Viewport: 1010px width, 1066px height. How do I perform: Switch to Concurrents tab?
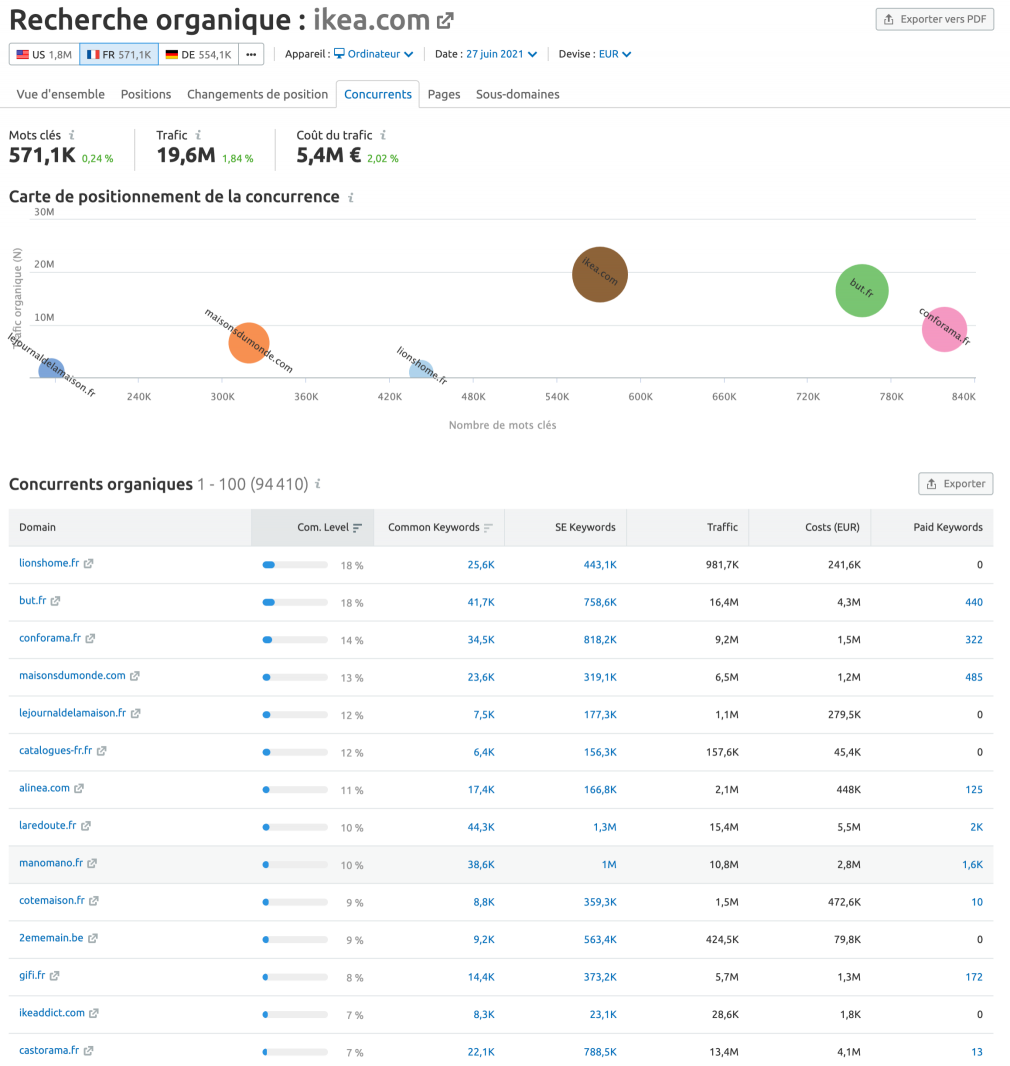tap(378, 94)
